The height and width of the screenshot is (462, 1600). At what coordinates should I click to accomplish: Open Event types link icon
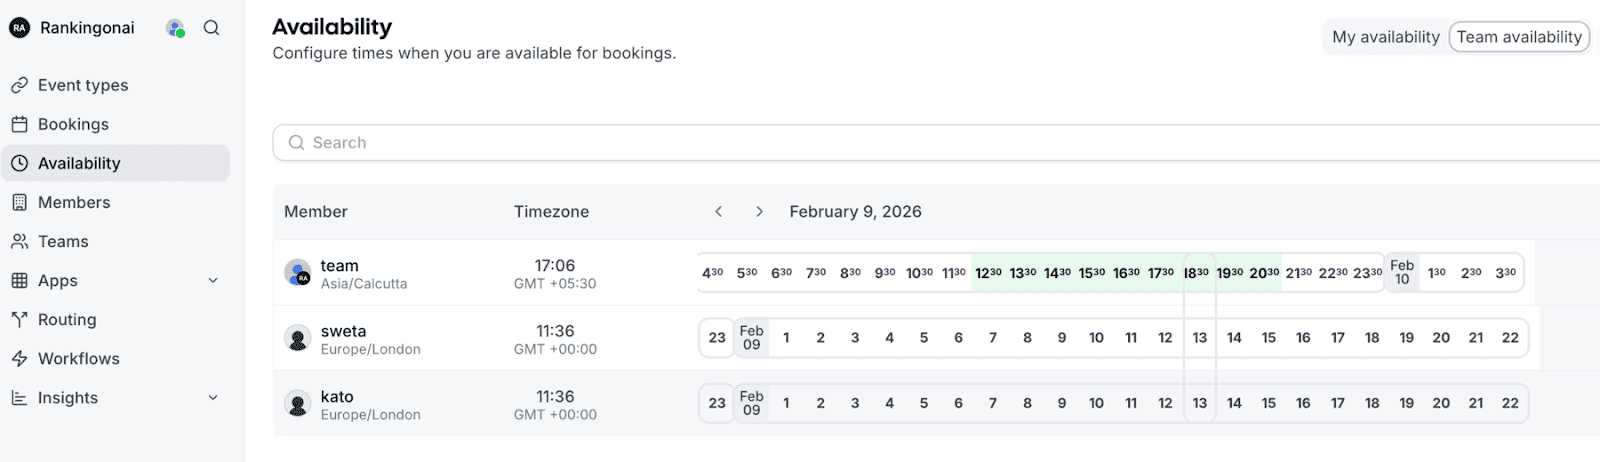(x=19, y=85)
